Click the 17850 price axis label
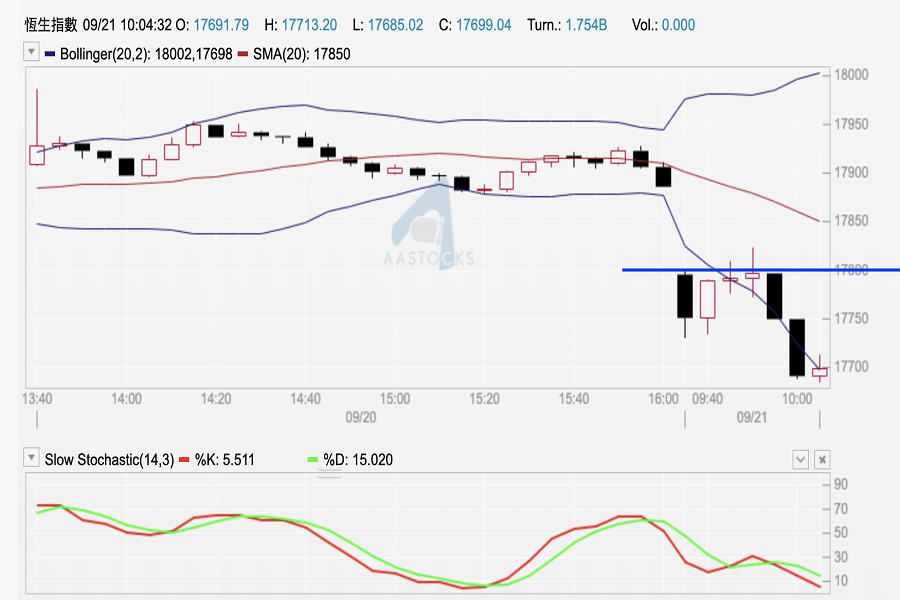This screenshot has width=900, height=600. click(851, 221)
